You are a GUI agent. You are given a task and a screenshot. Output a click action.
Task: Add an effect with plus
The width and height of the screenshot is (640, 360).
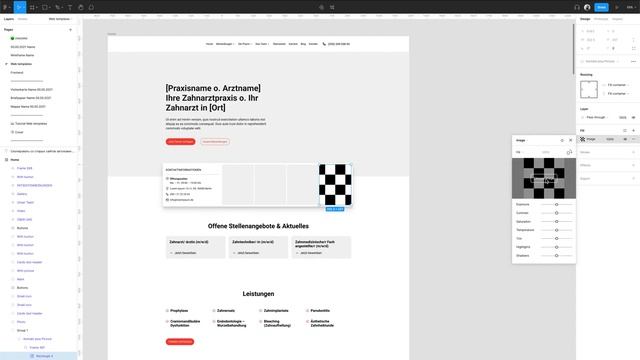[x=633, y=165]
